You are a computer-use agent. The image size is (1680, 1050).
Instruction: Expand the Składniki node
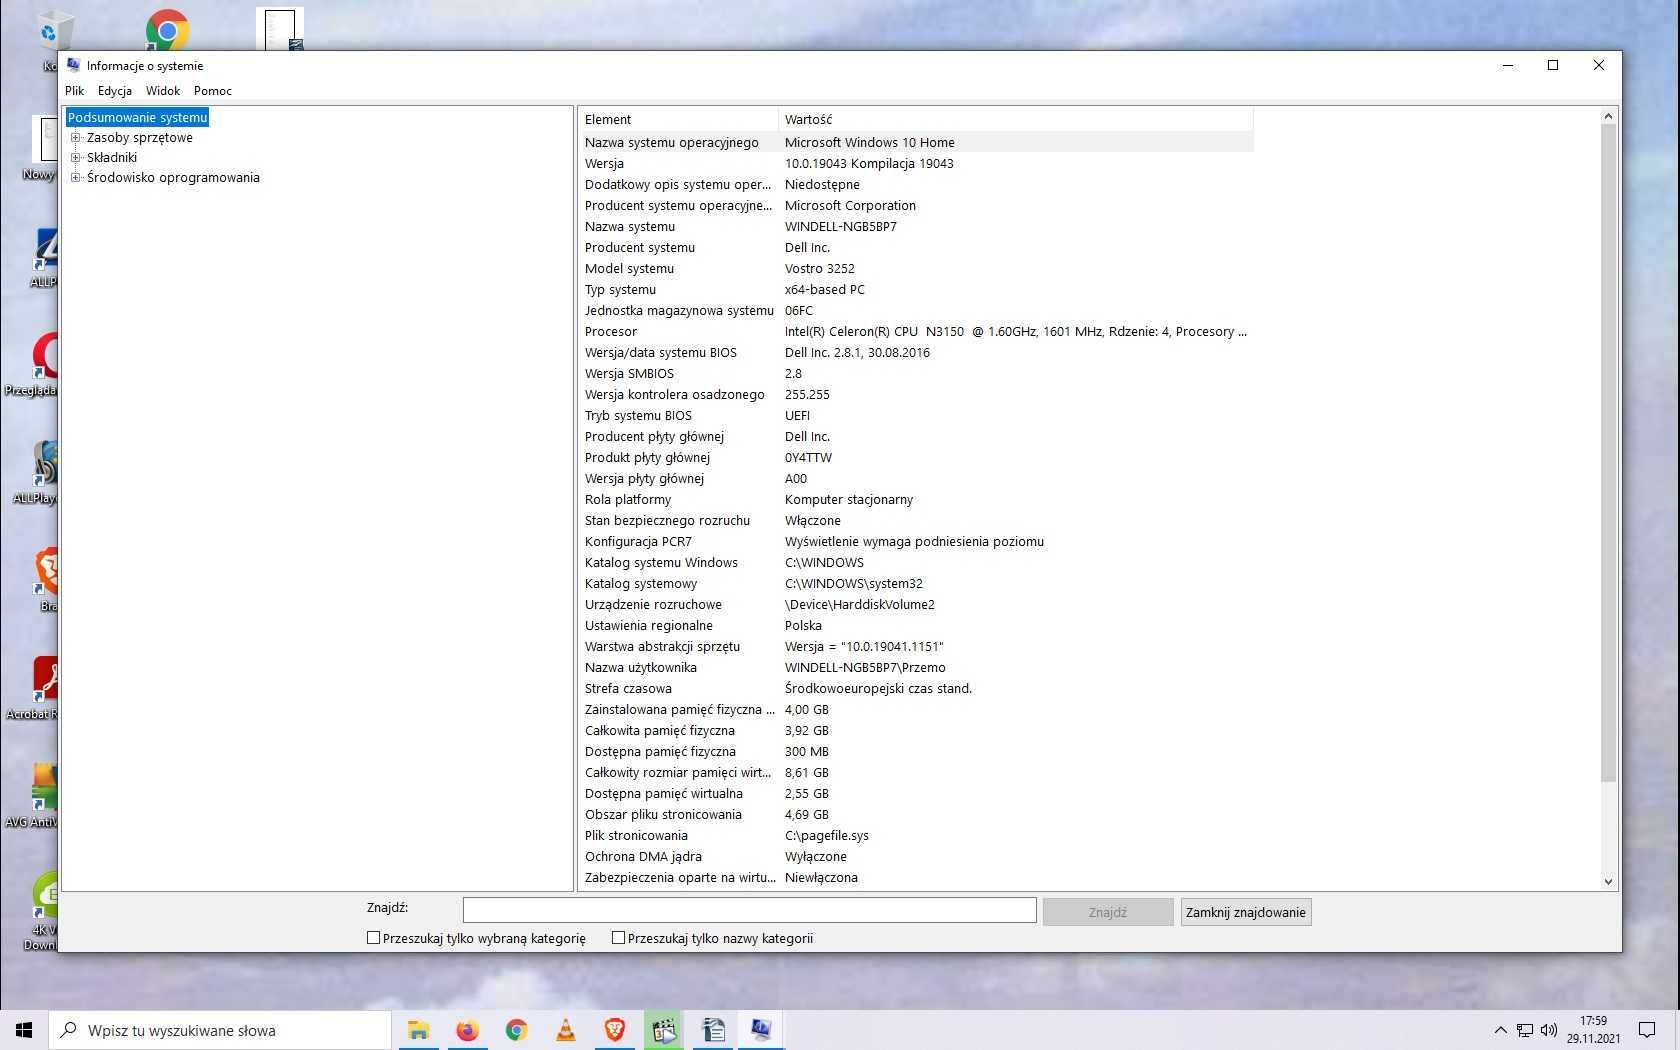75,158
